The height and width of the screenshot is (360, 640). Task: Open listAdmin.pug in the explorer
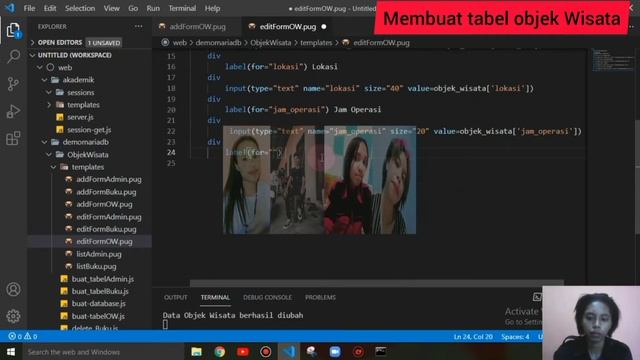(x=99, y=254)
